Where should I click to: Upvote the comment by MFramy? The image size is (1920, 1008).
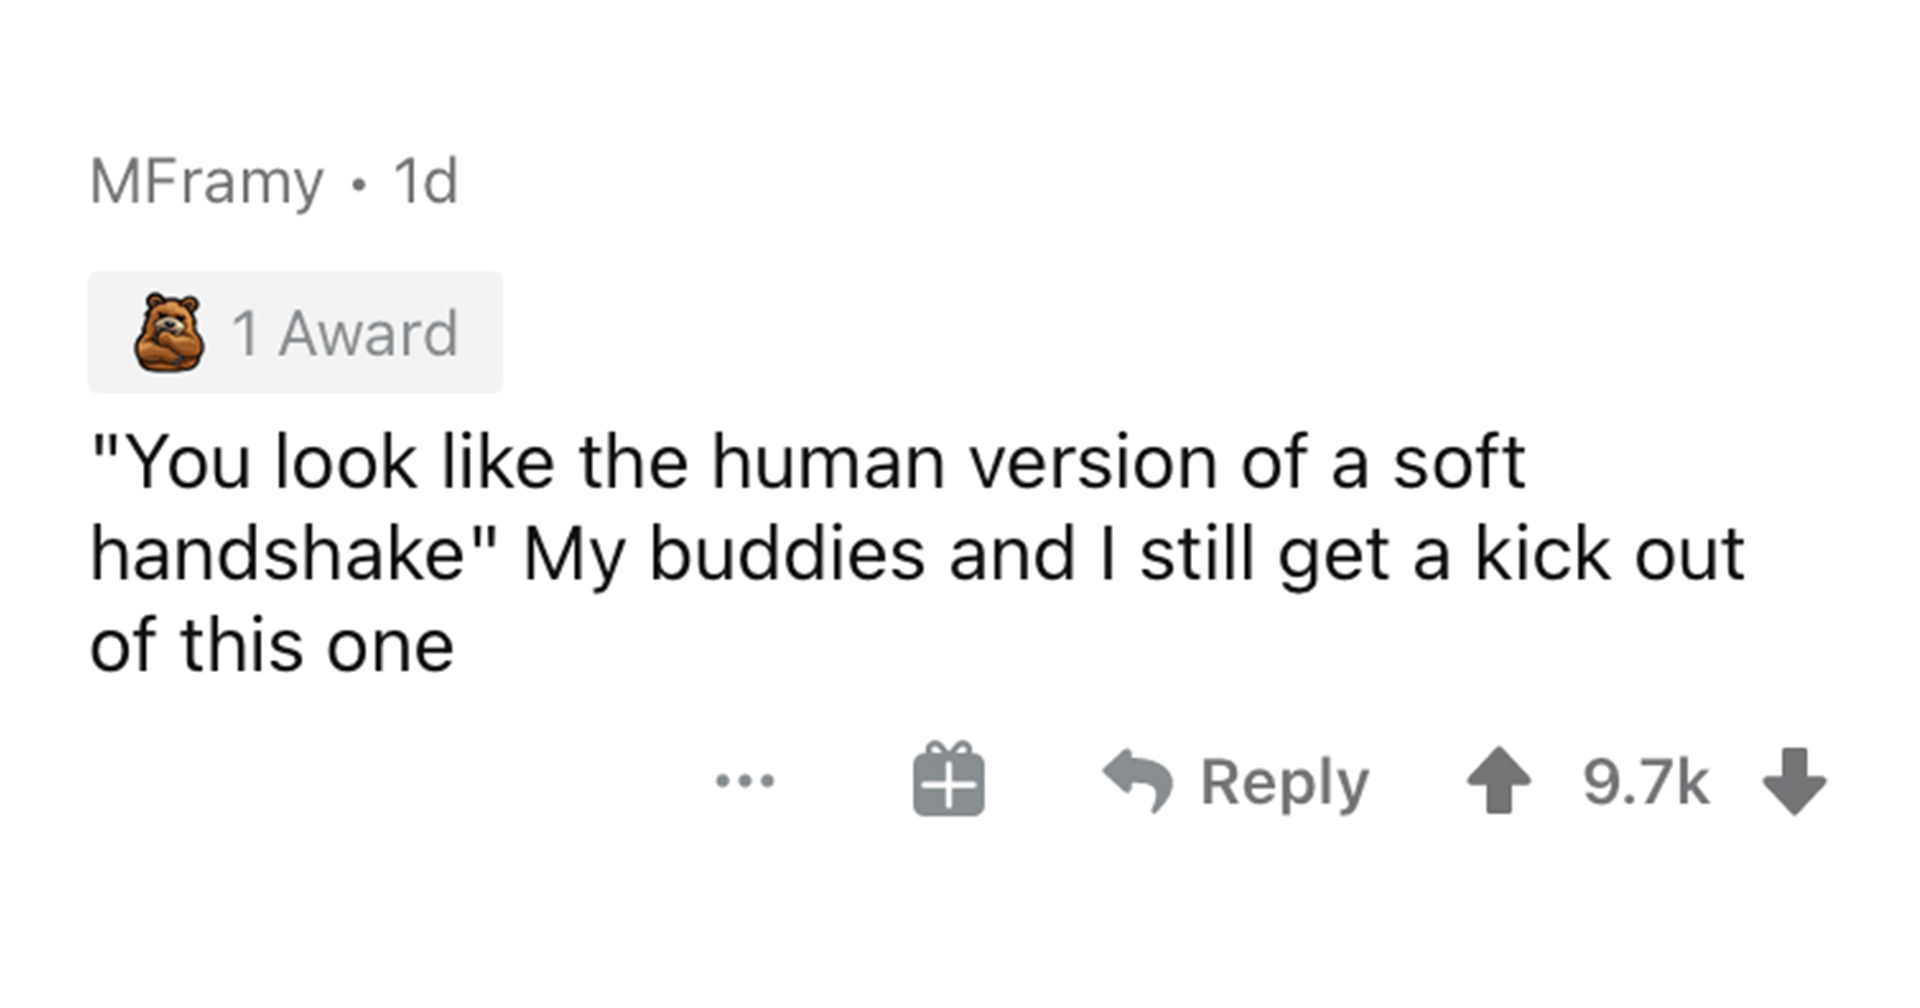(x=1498, y=781)
